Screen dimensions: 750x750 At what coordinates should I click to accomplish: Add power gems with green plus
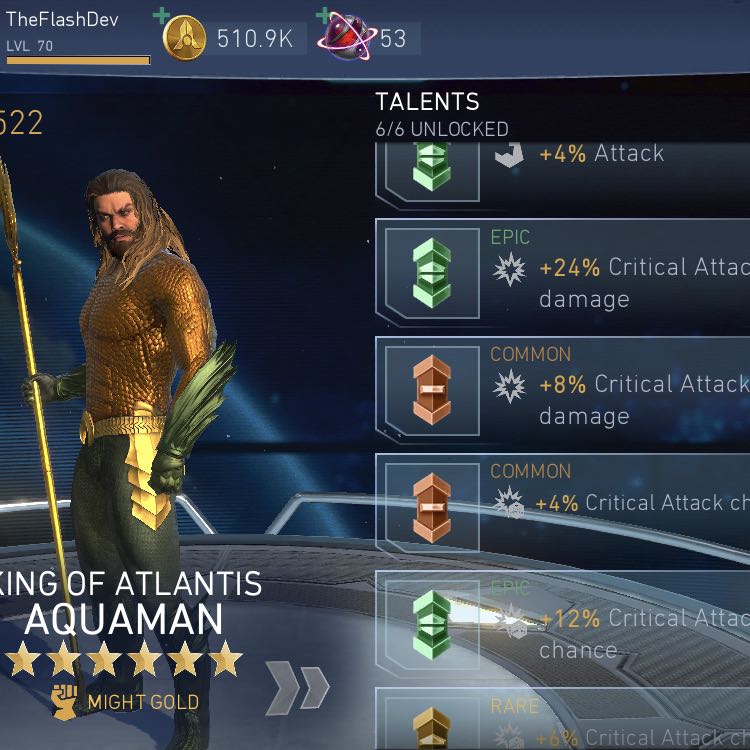point(324,15)
